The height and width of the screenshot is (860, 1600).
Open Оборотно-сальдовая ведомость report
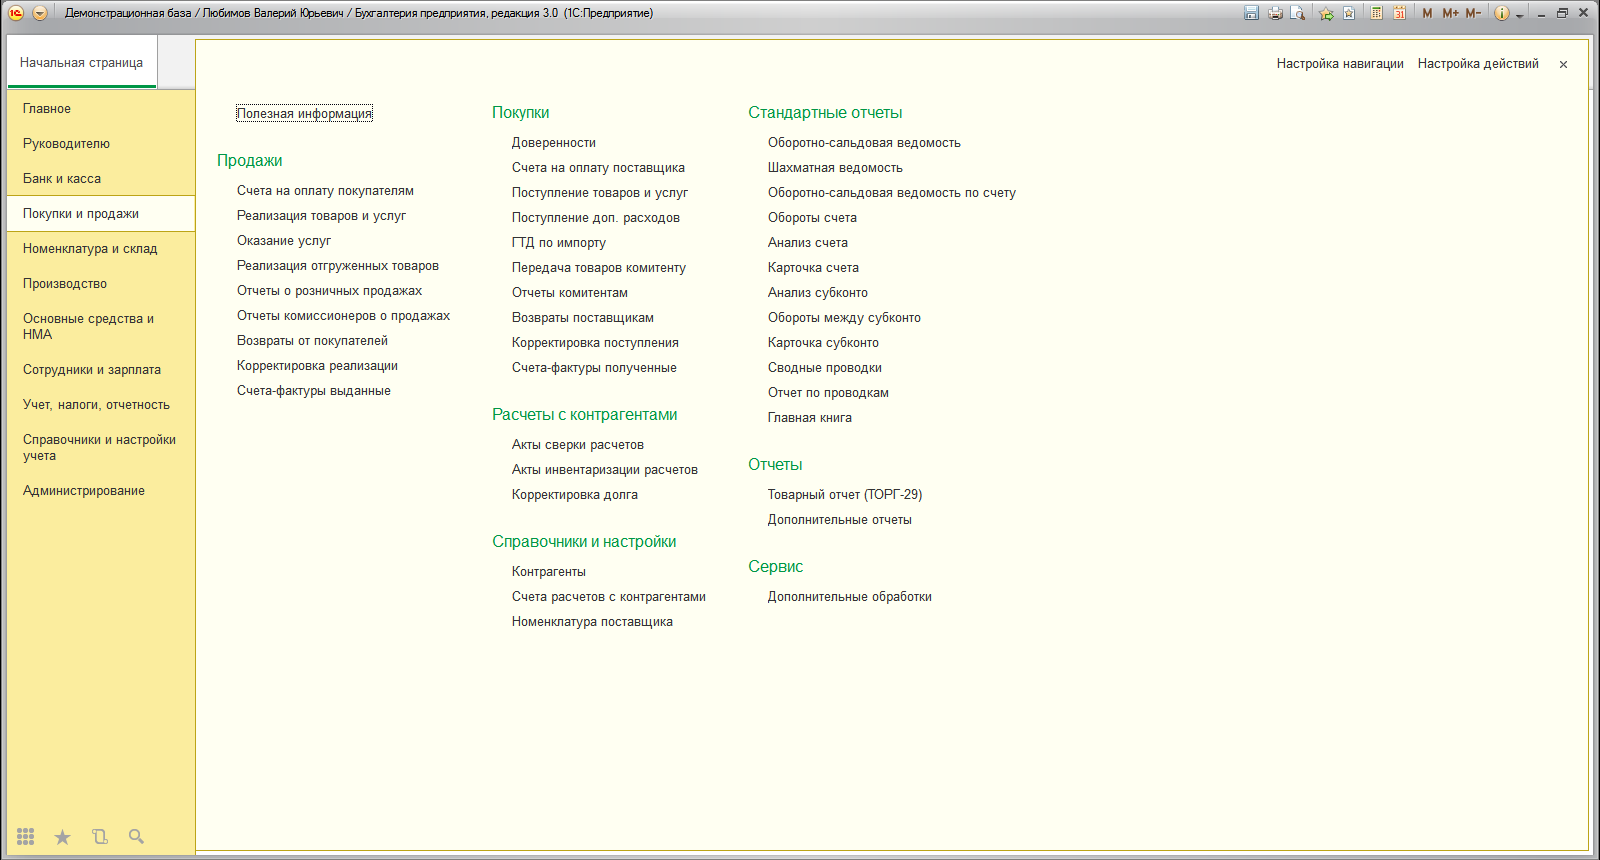point(864,142)
